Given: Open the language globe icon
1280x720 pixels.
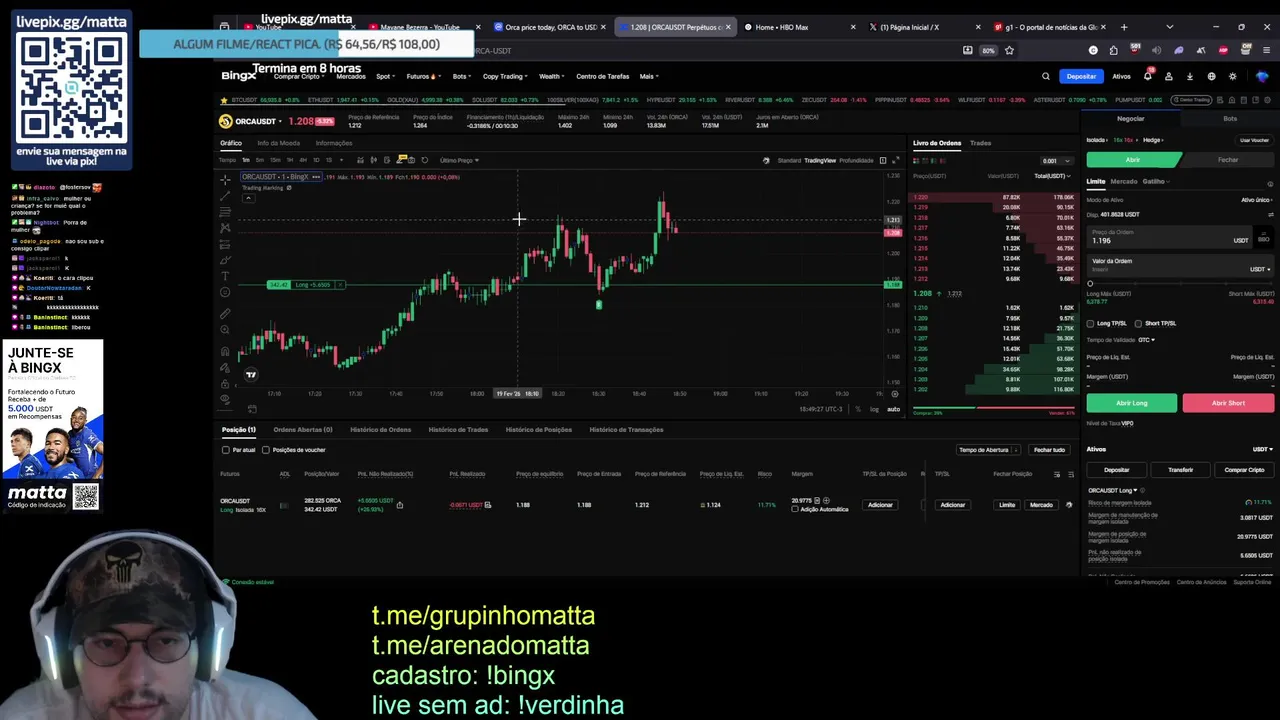Looking at the screenshot, I should pyautogui.click(x=1211, y=76).
